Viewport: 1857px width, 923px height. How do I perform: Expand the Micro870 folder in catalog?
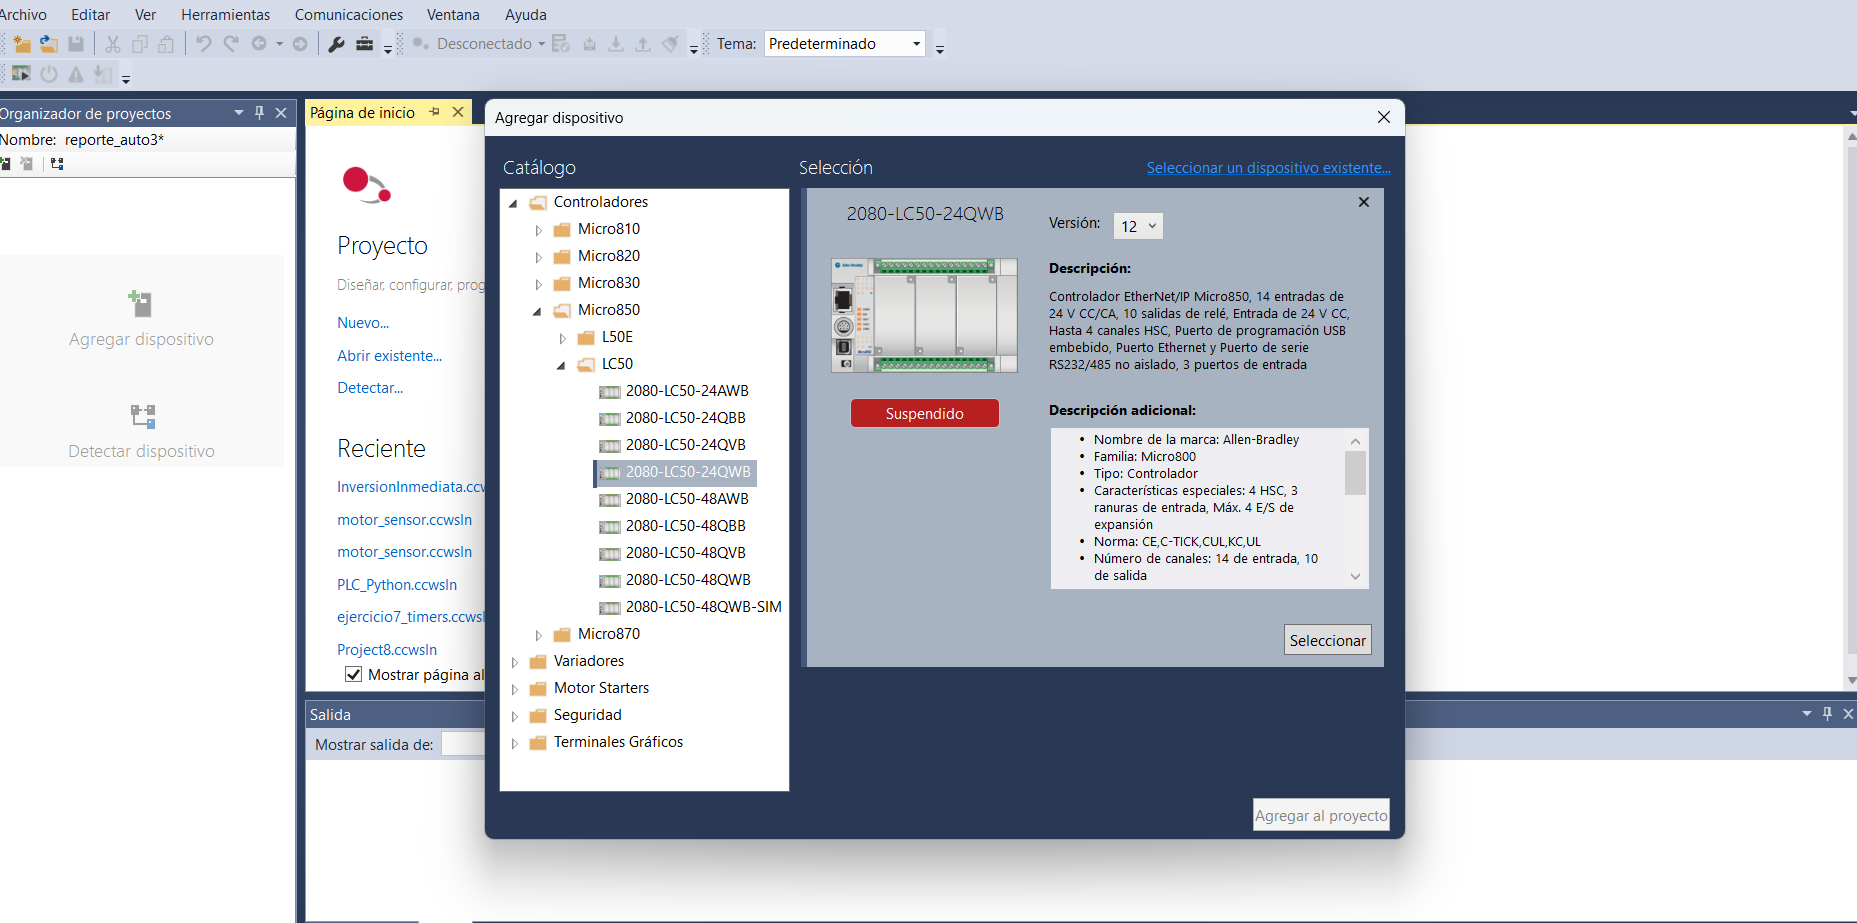538,635
